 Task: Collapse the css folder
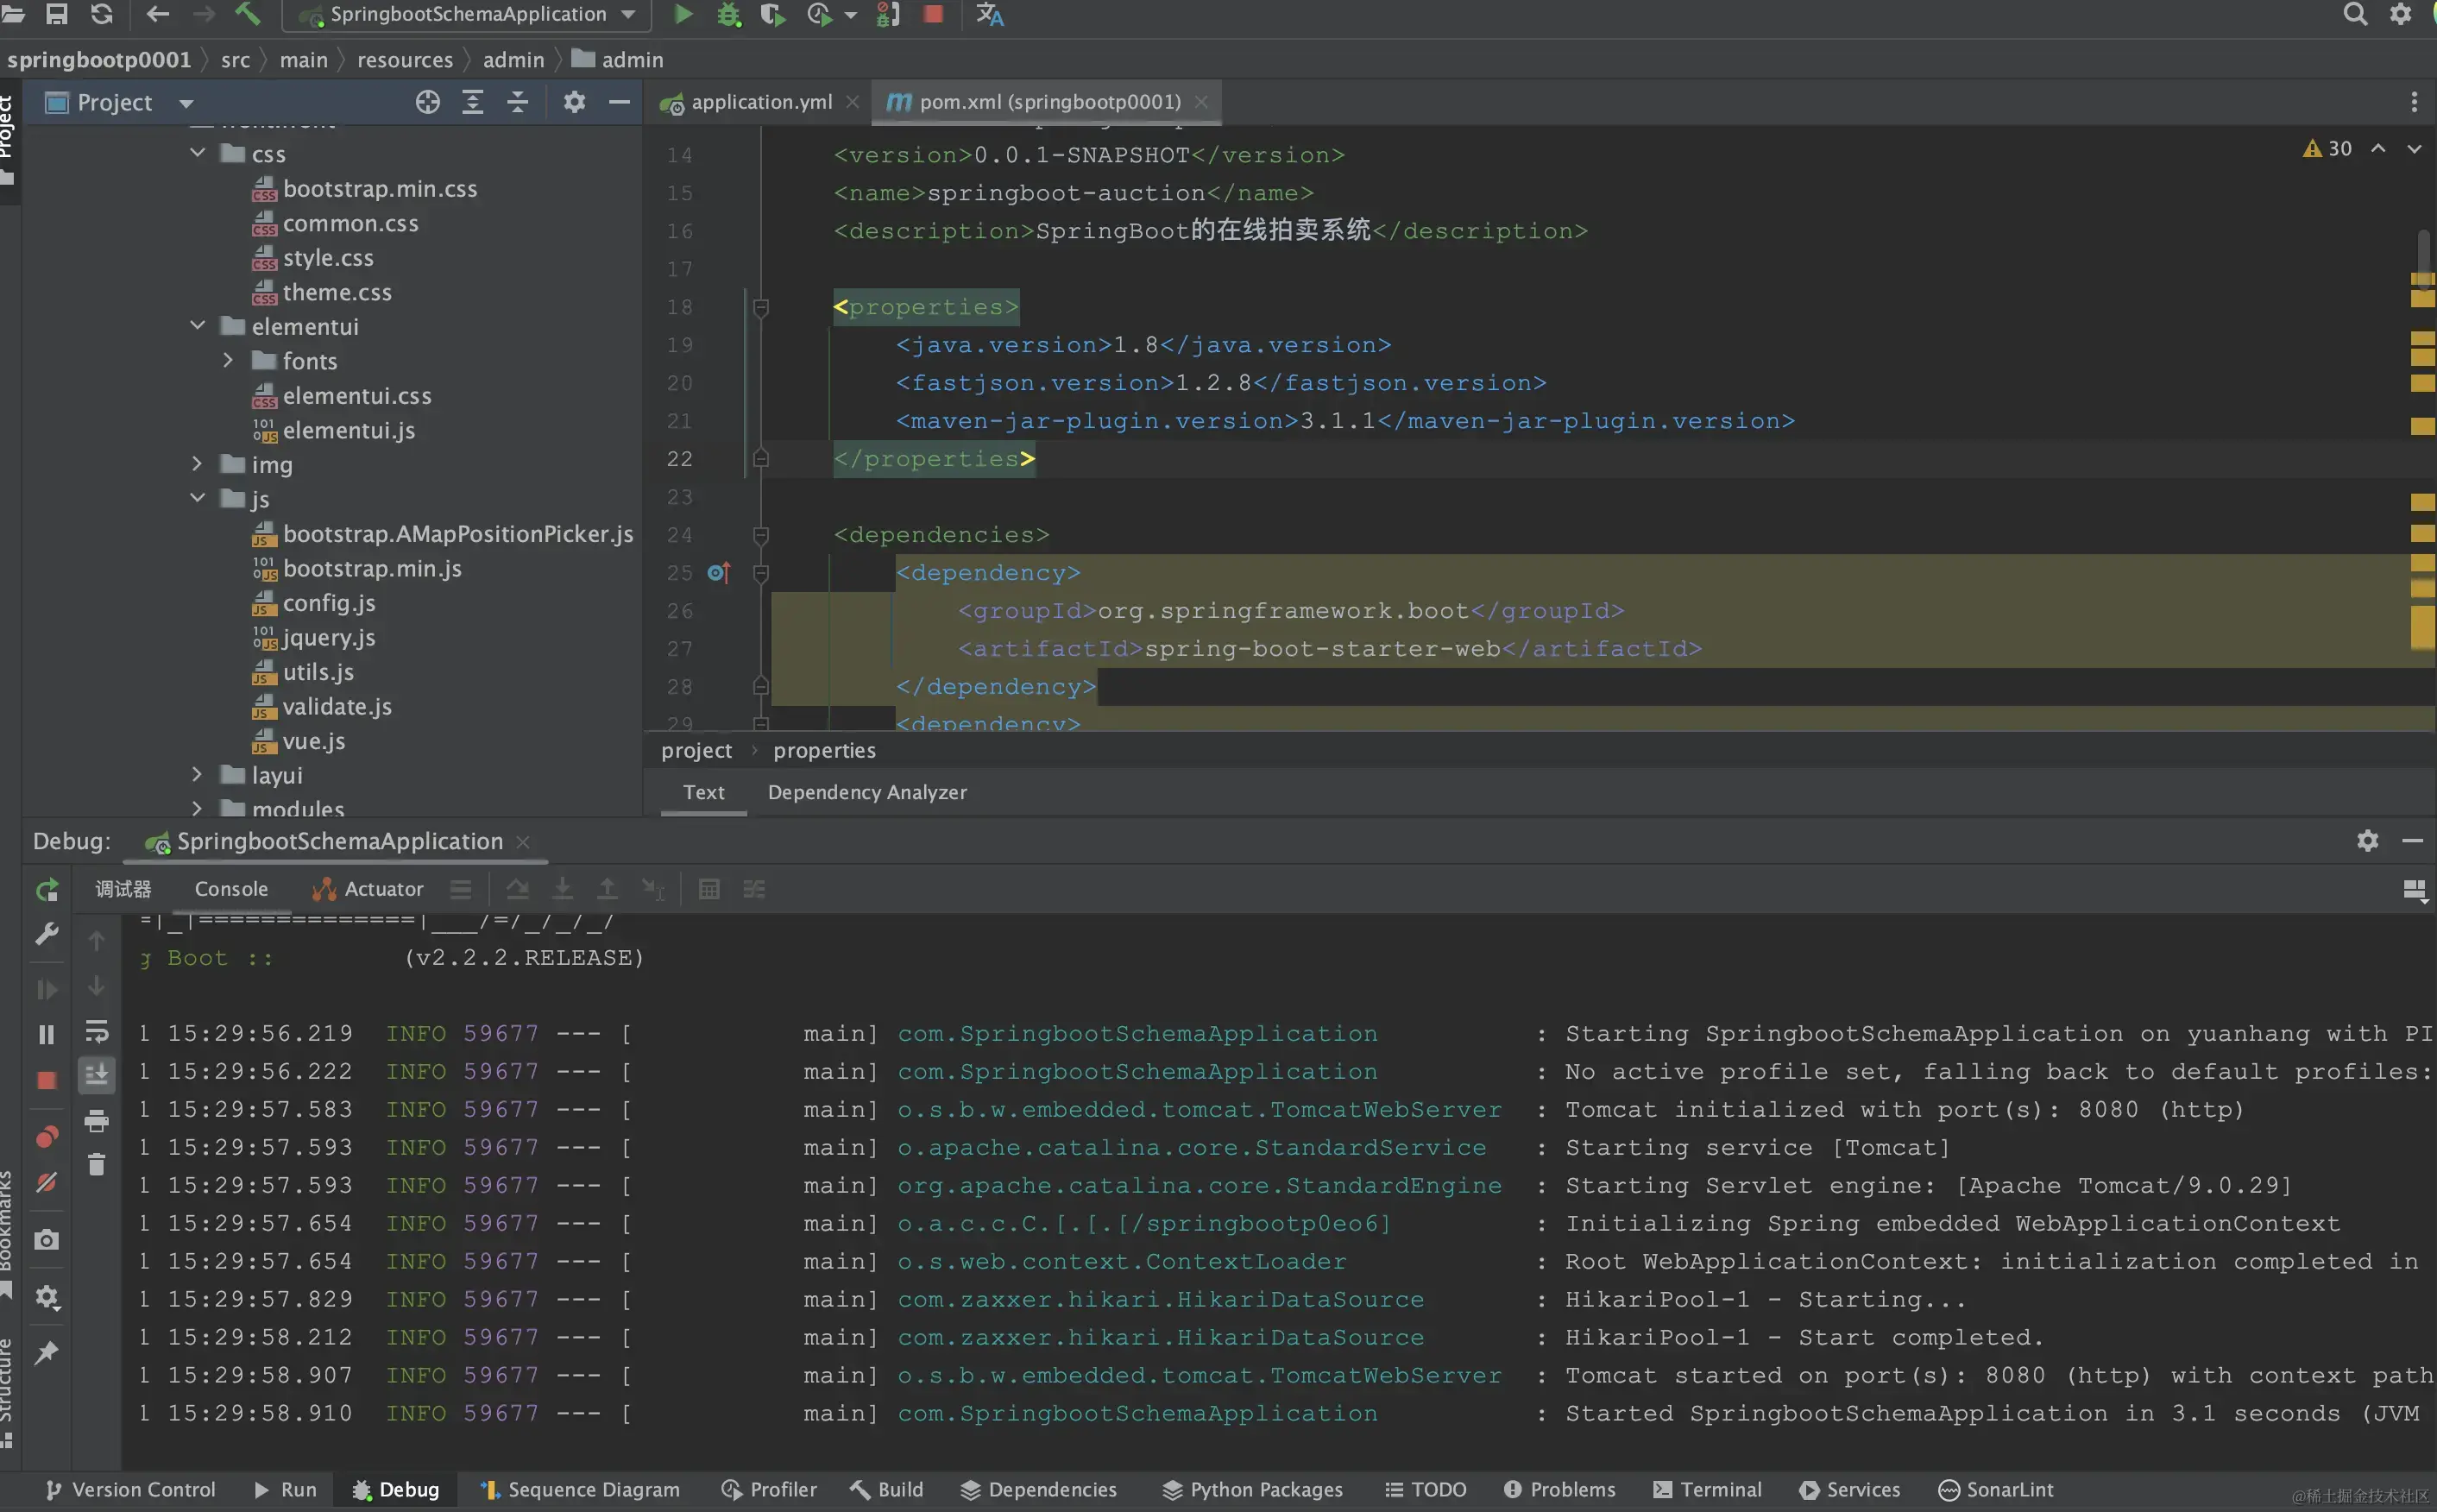198,153
